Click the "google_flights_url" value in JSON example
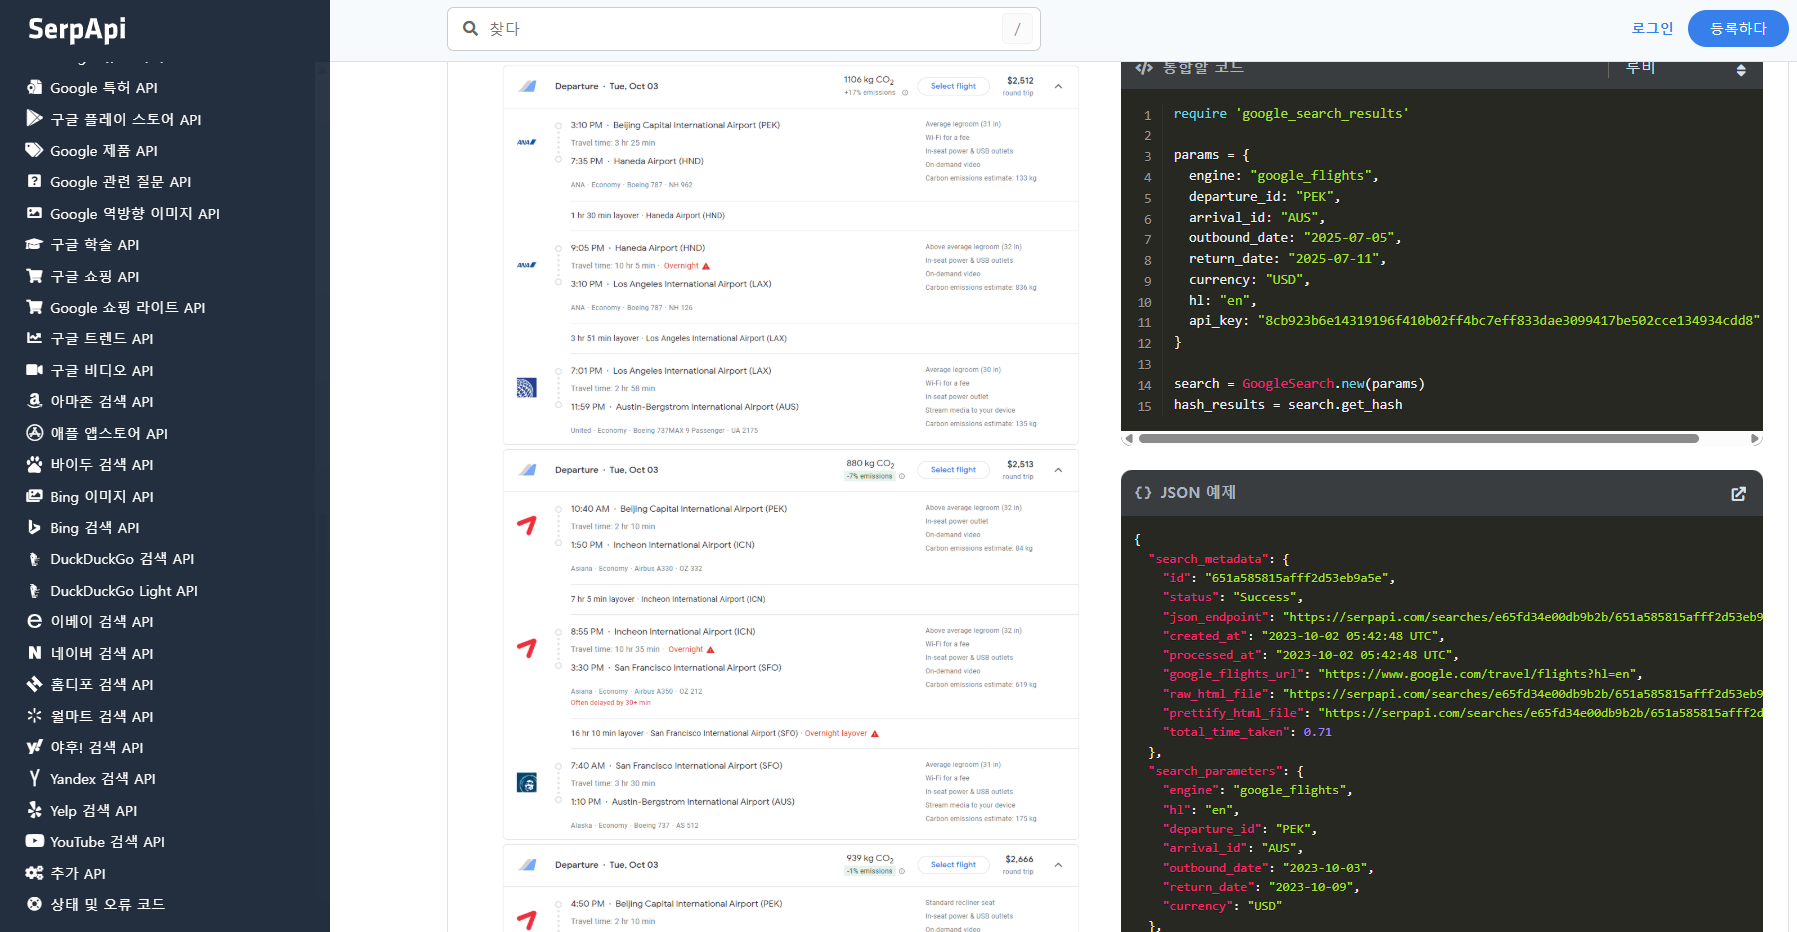The image size is (1797, 932). coord(1480,674)
